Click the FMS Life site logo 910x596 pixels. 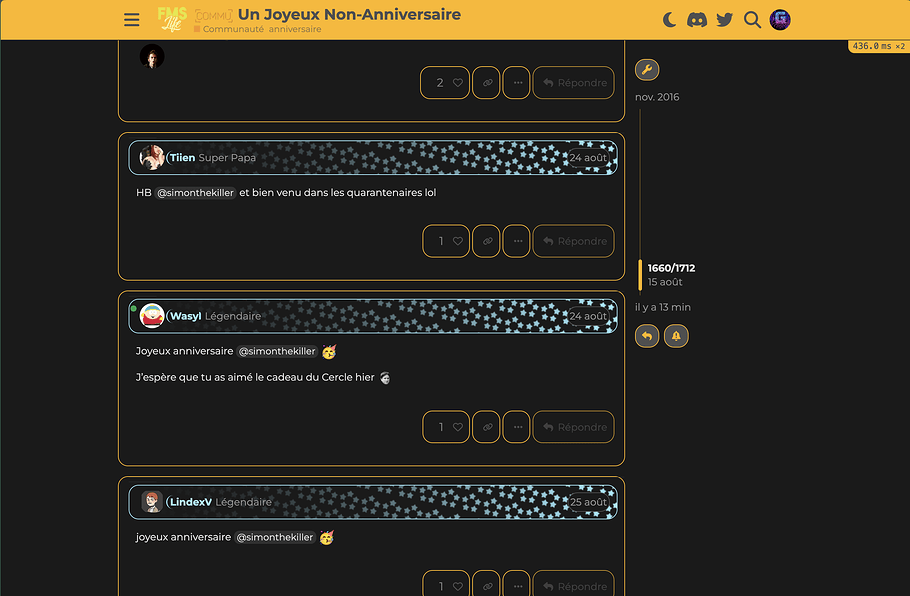click(x=172, y=19)
